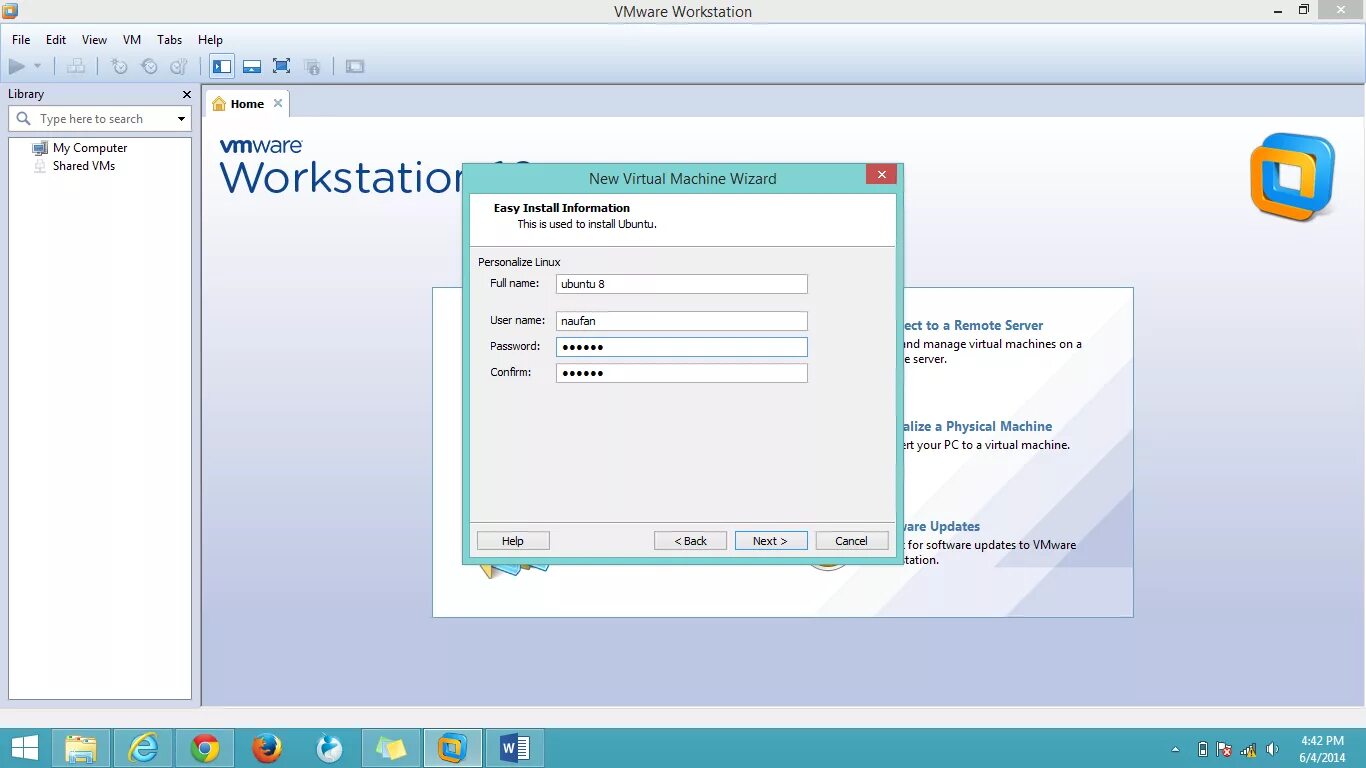This screenshot has height=768, width=1366.
Task: Open the Snapshot Manager wrench-clock icon
Action: [179, 67]
